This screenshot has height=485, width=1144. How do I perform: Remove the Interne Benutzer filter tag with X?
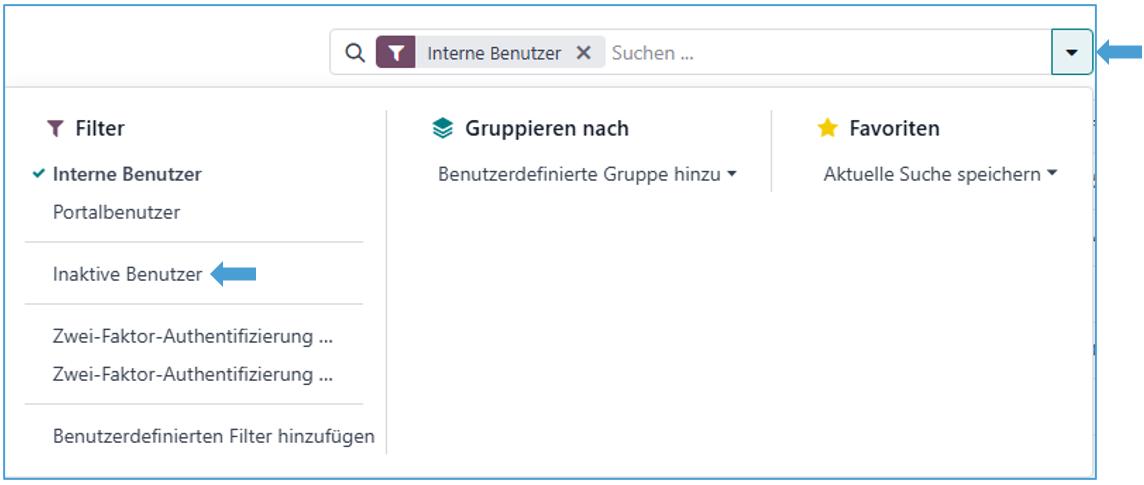point(584,54)
